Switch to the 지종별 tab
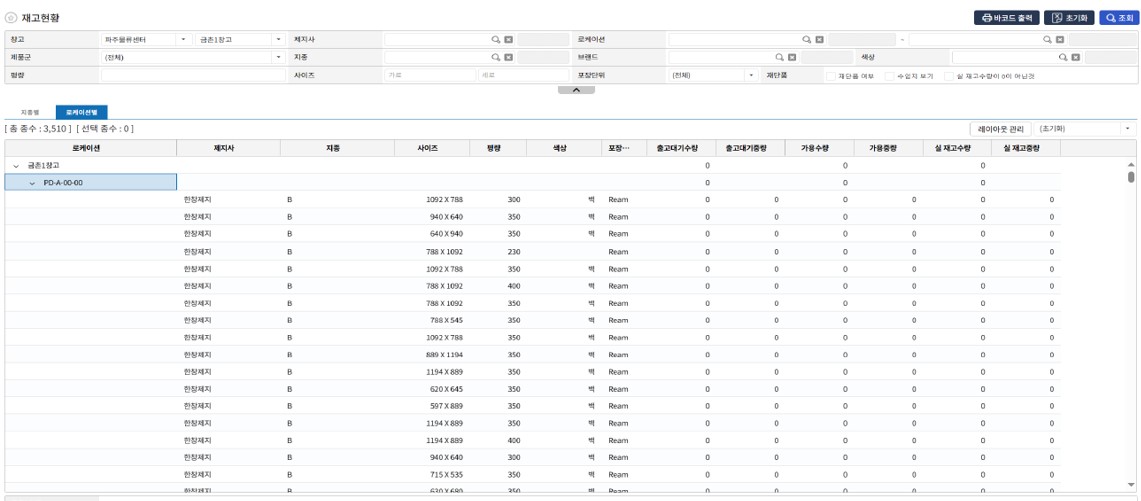Viewport: 1141px width, 501px height. pyautogui.click(x=30, y=112)
